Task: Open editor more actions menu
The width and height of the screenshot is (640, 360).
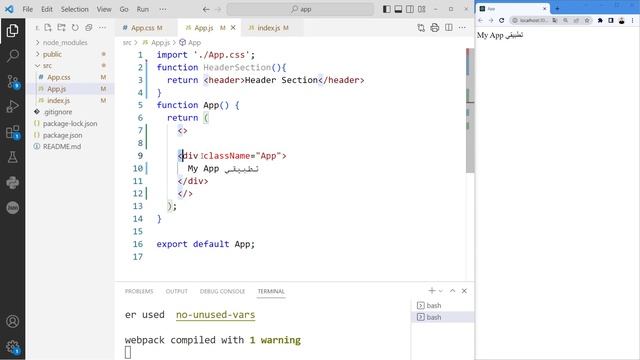Action: pyautogui.click(x=462, y=28)
